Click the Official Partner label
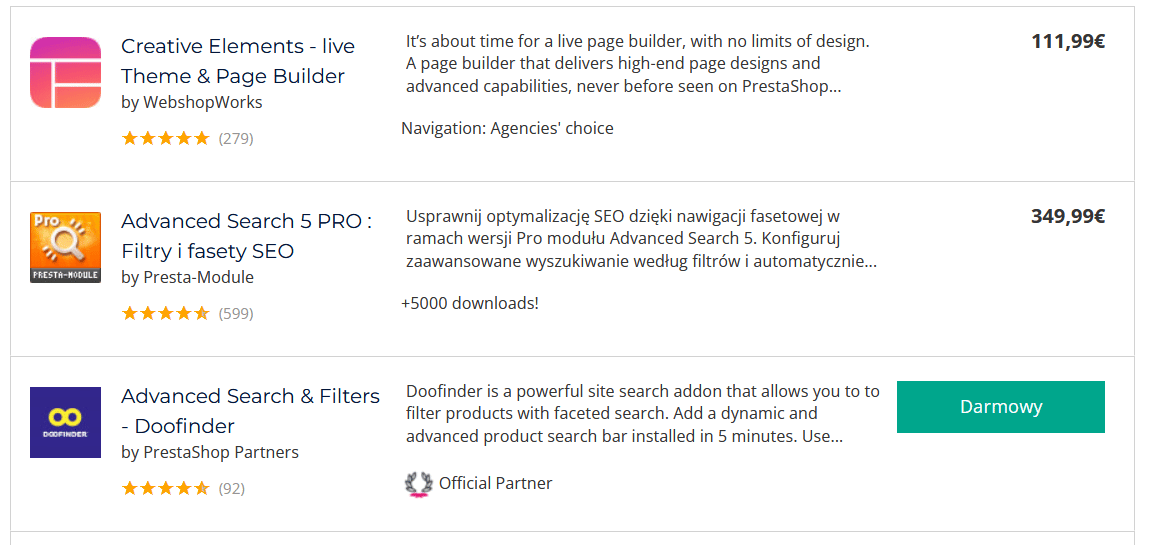This screenshot has width=1149, height=545. point(495,483)
